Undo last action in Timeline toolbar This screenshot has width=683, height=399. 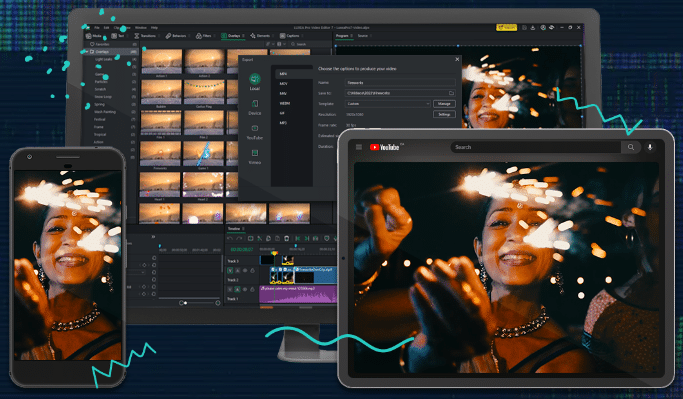coord(230,238)
